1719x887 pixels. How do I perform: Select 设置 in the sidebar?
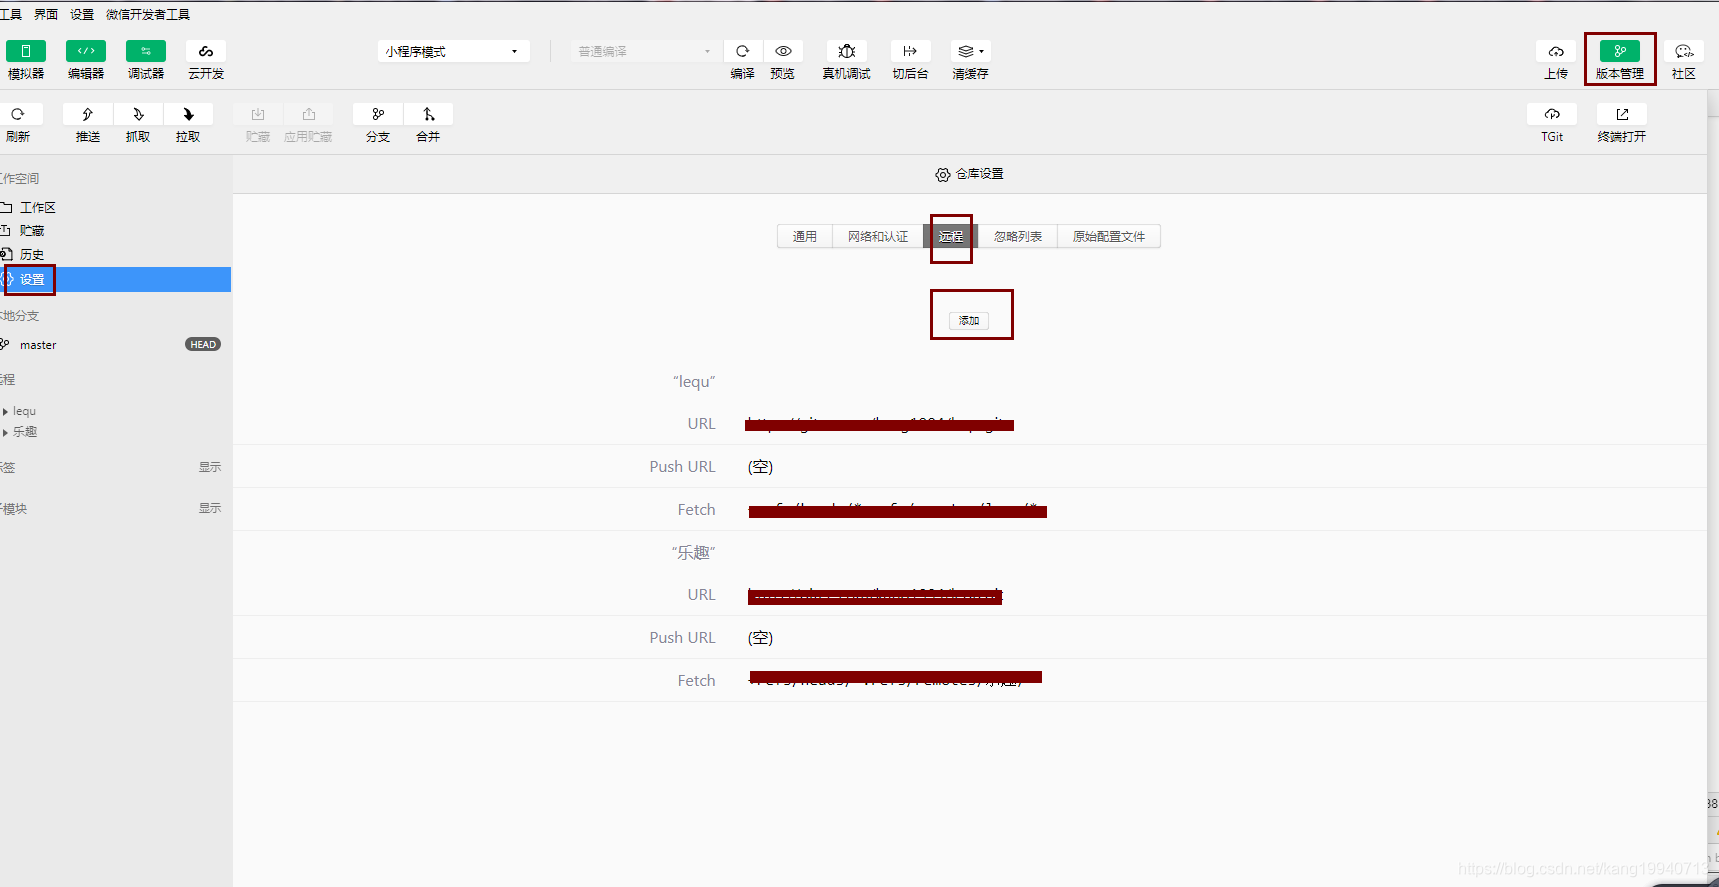(115, 279)
